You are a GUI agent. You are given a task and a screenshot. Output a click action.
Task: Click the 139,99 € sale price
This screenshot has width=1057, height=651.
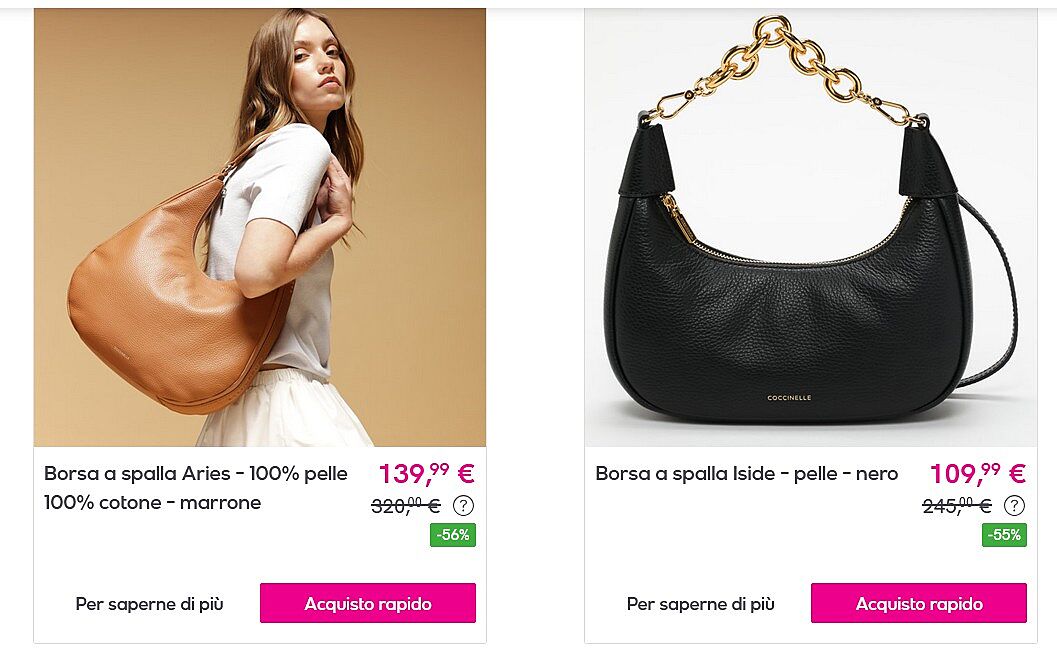point(427,473)
